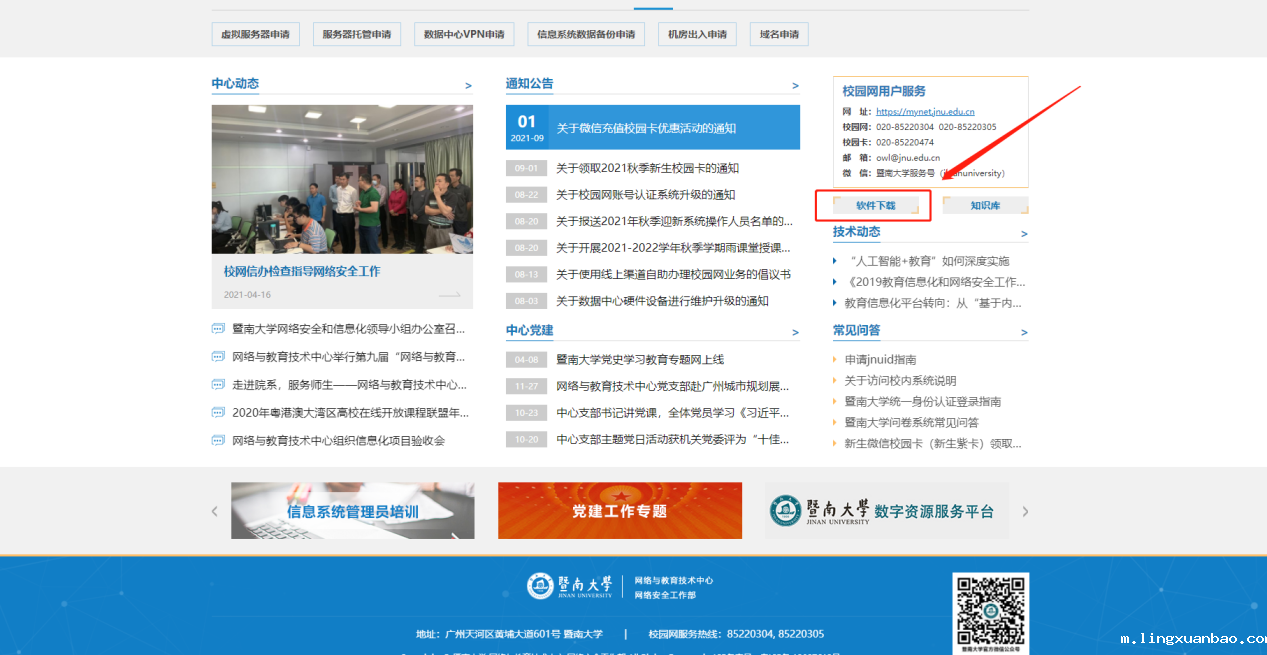The height and width of the screenshot is (655, 1267).
Task: Click message icon beside 第九届 news item
Action: pyautogui.click(x=218, y=356)
